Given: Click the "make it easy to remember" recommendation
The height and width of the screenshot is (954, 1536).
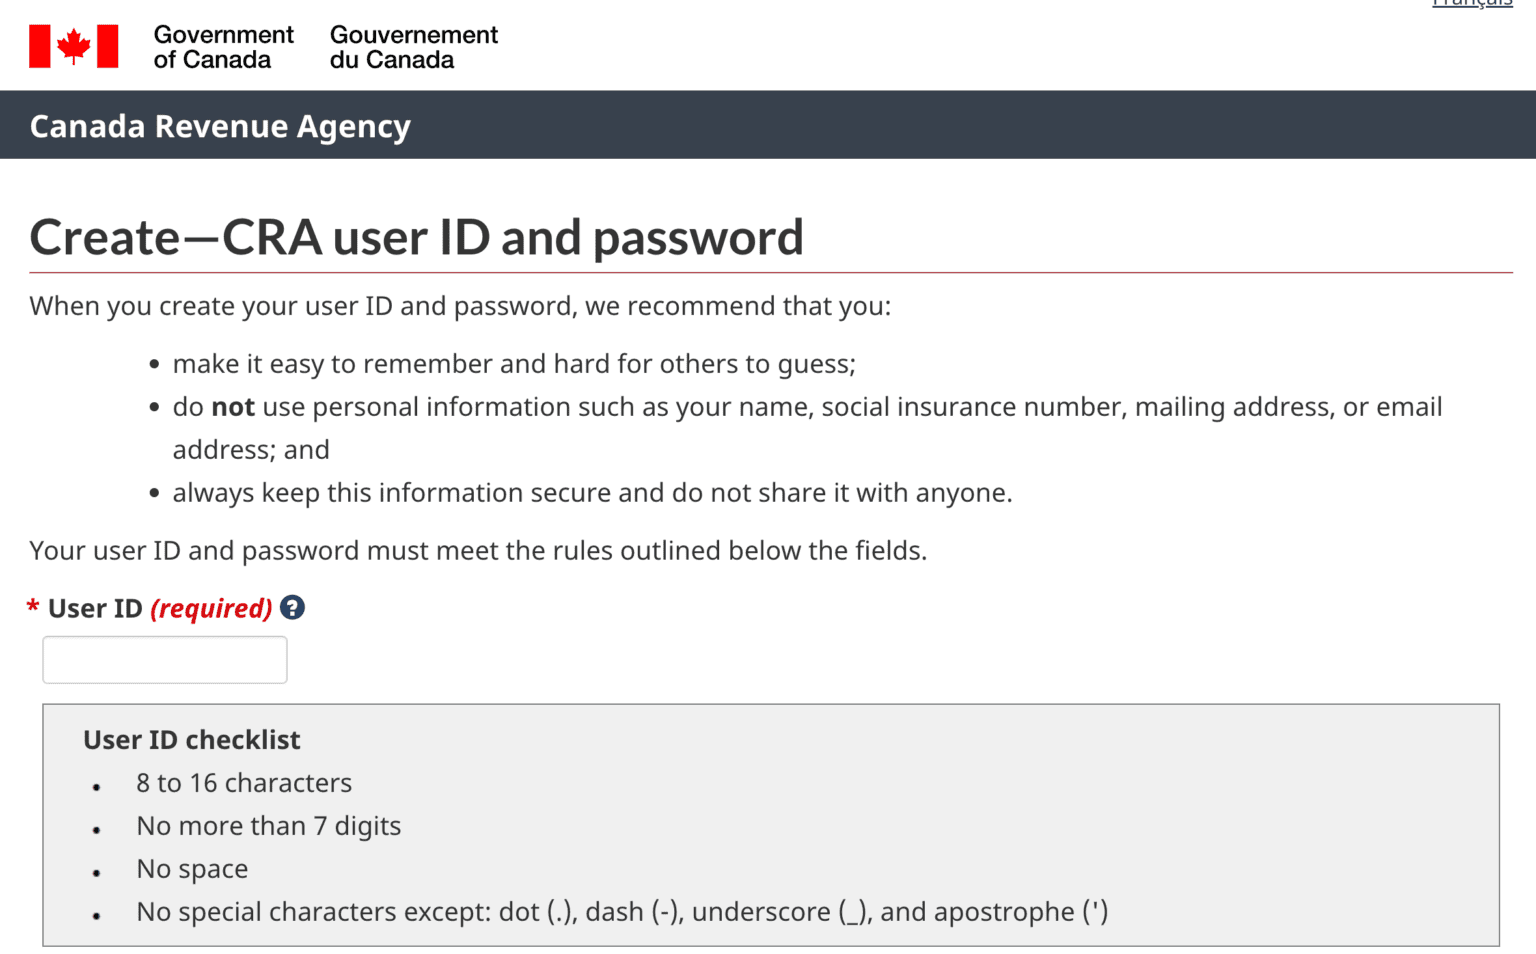Looking at the screenshot, I should [x=514, y=364].
